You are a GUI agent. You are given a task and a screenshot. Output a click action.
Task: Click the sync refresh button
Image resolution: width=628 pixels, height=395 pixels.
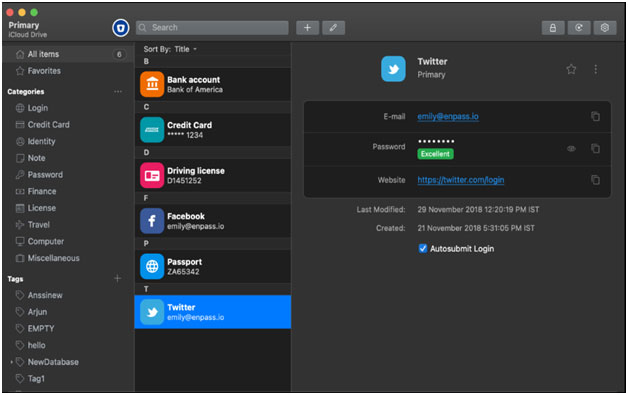pos(579,28)
